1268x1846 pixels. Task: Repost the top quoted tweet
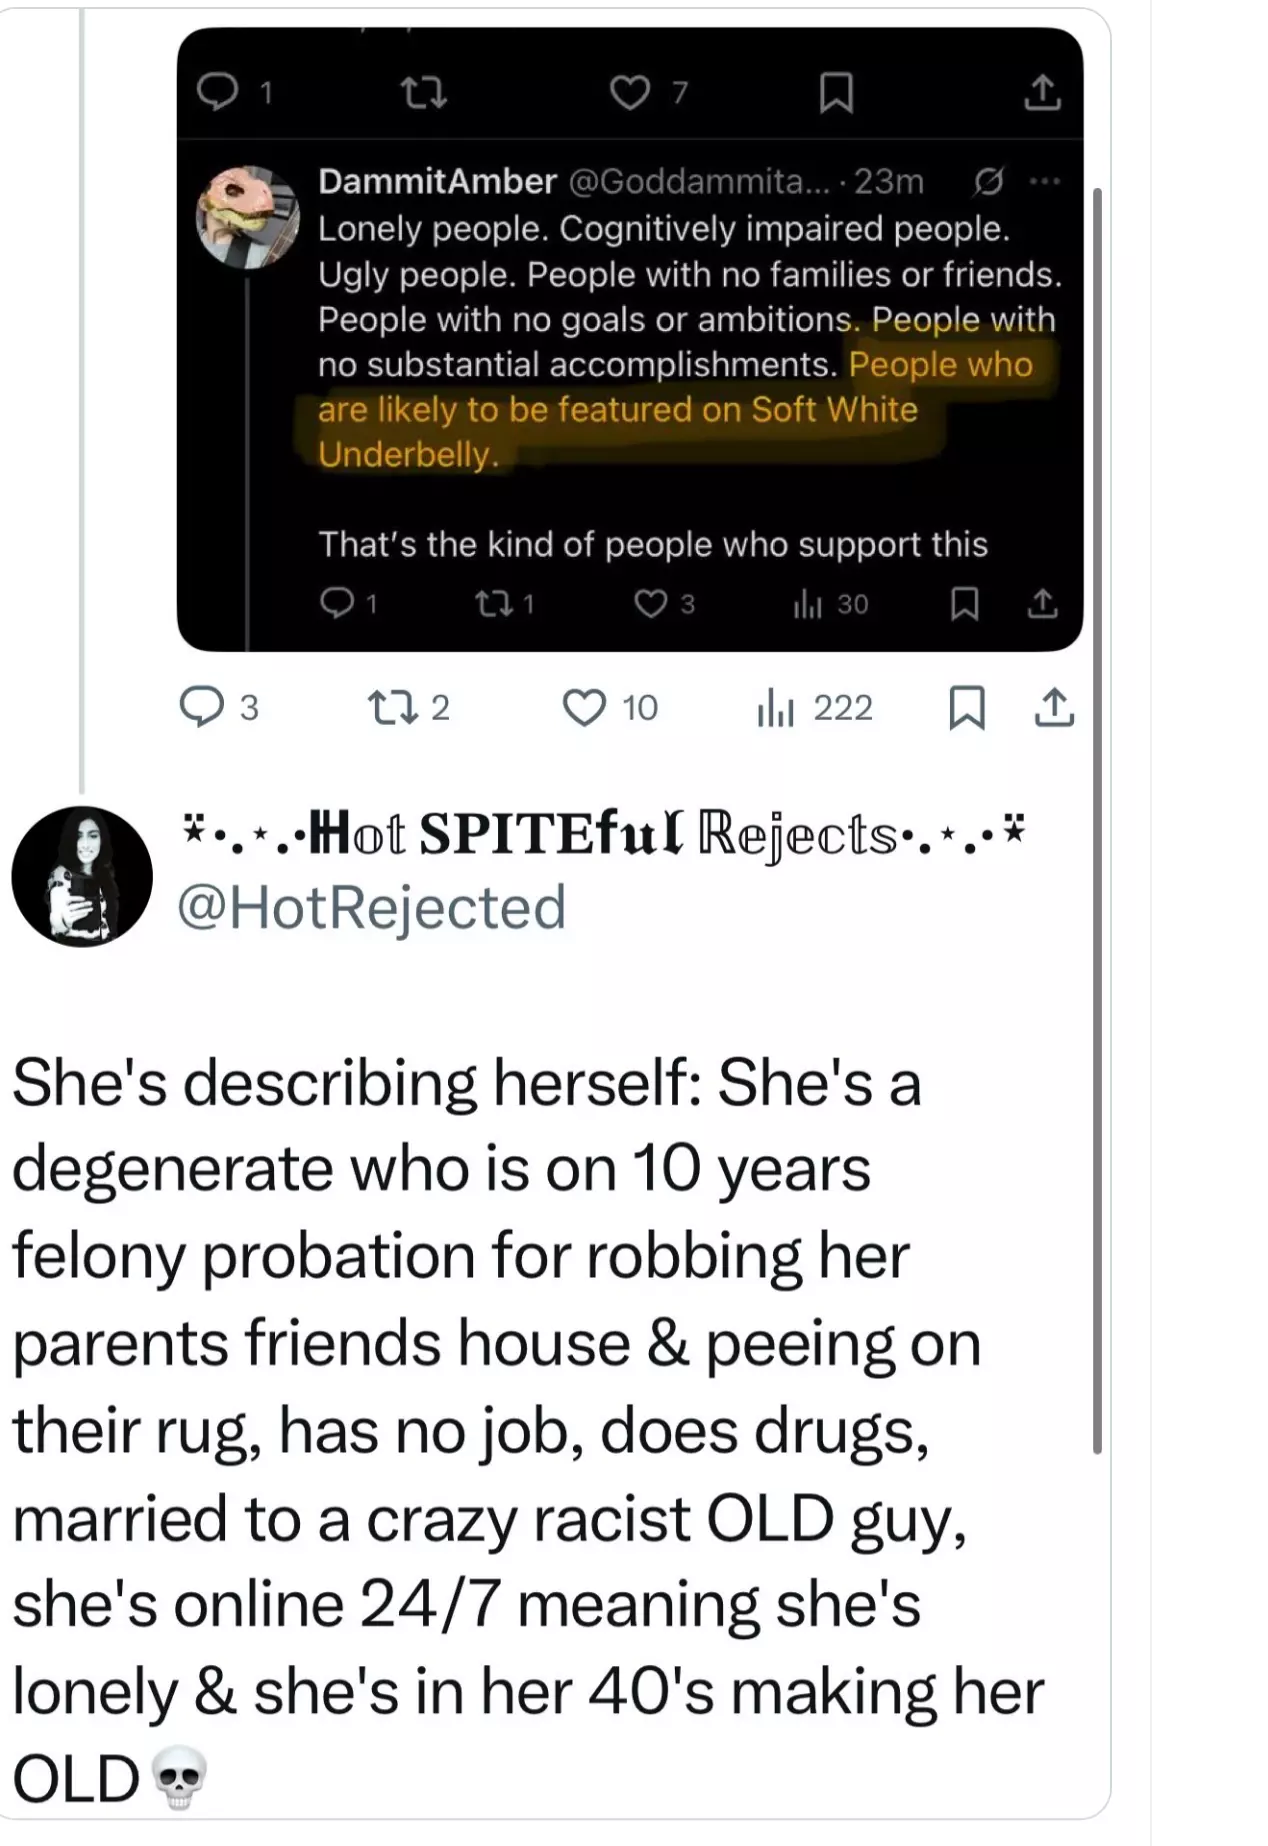[x=423, y=93]
